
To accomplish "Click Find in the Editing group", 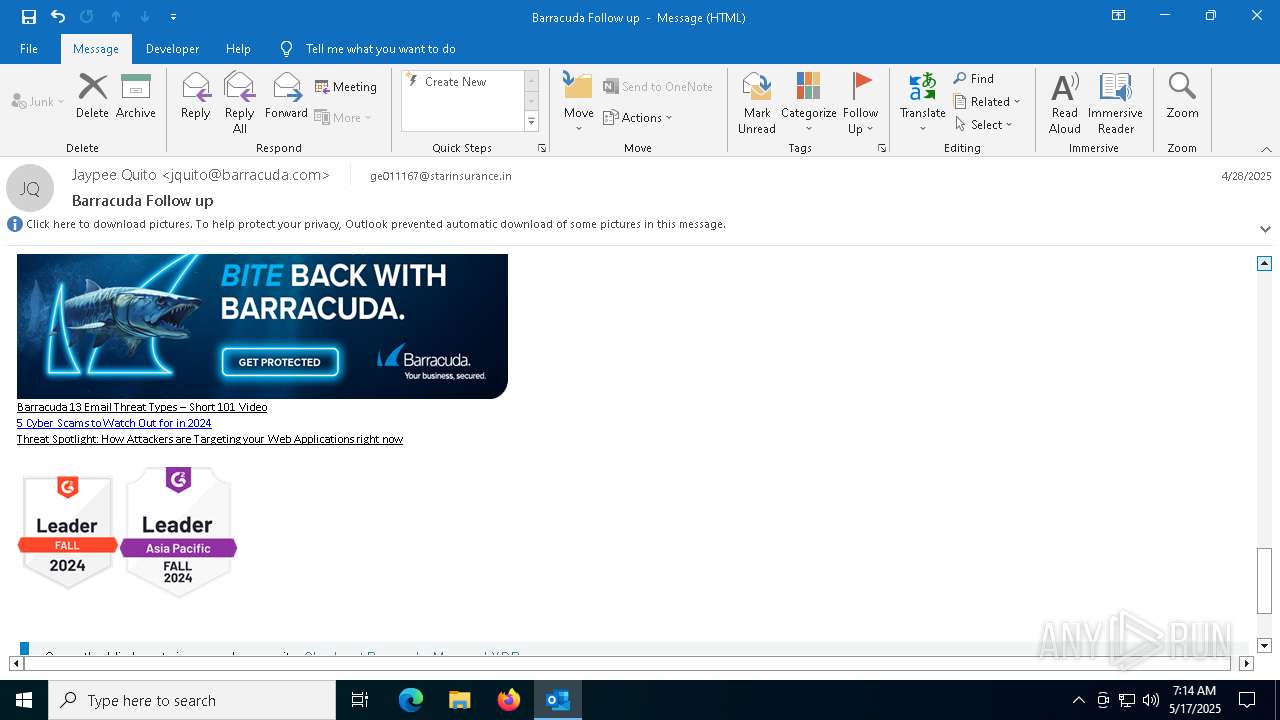I will 974,79.
